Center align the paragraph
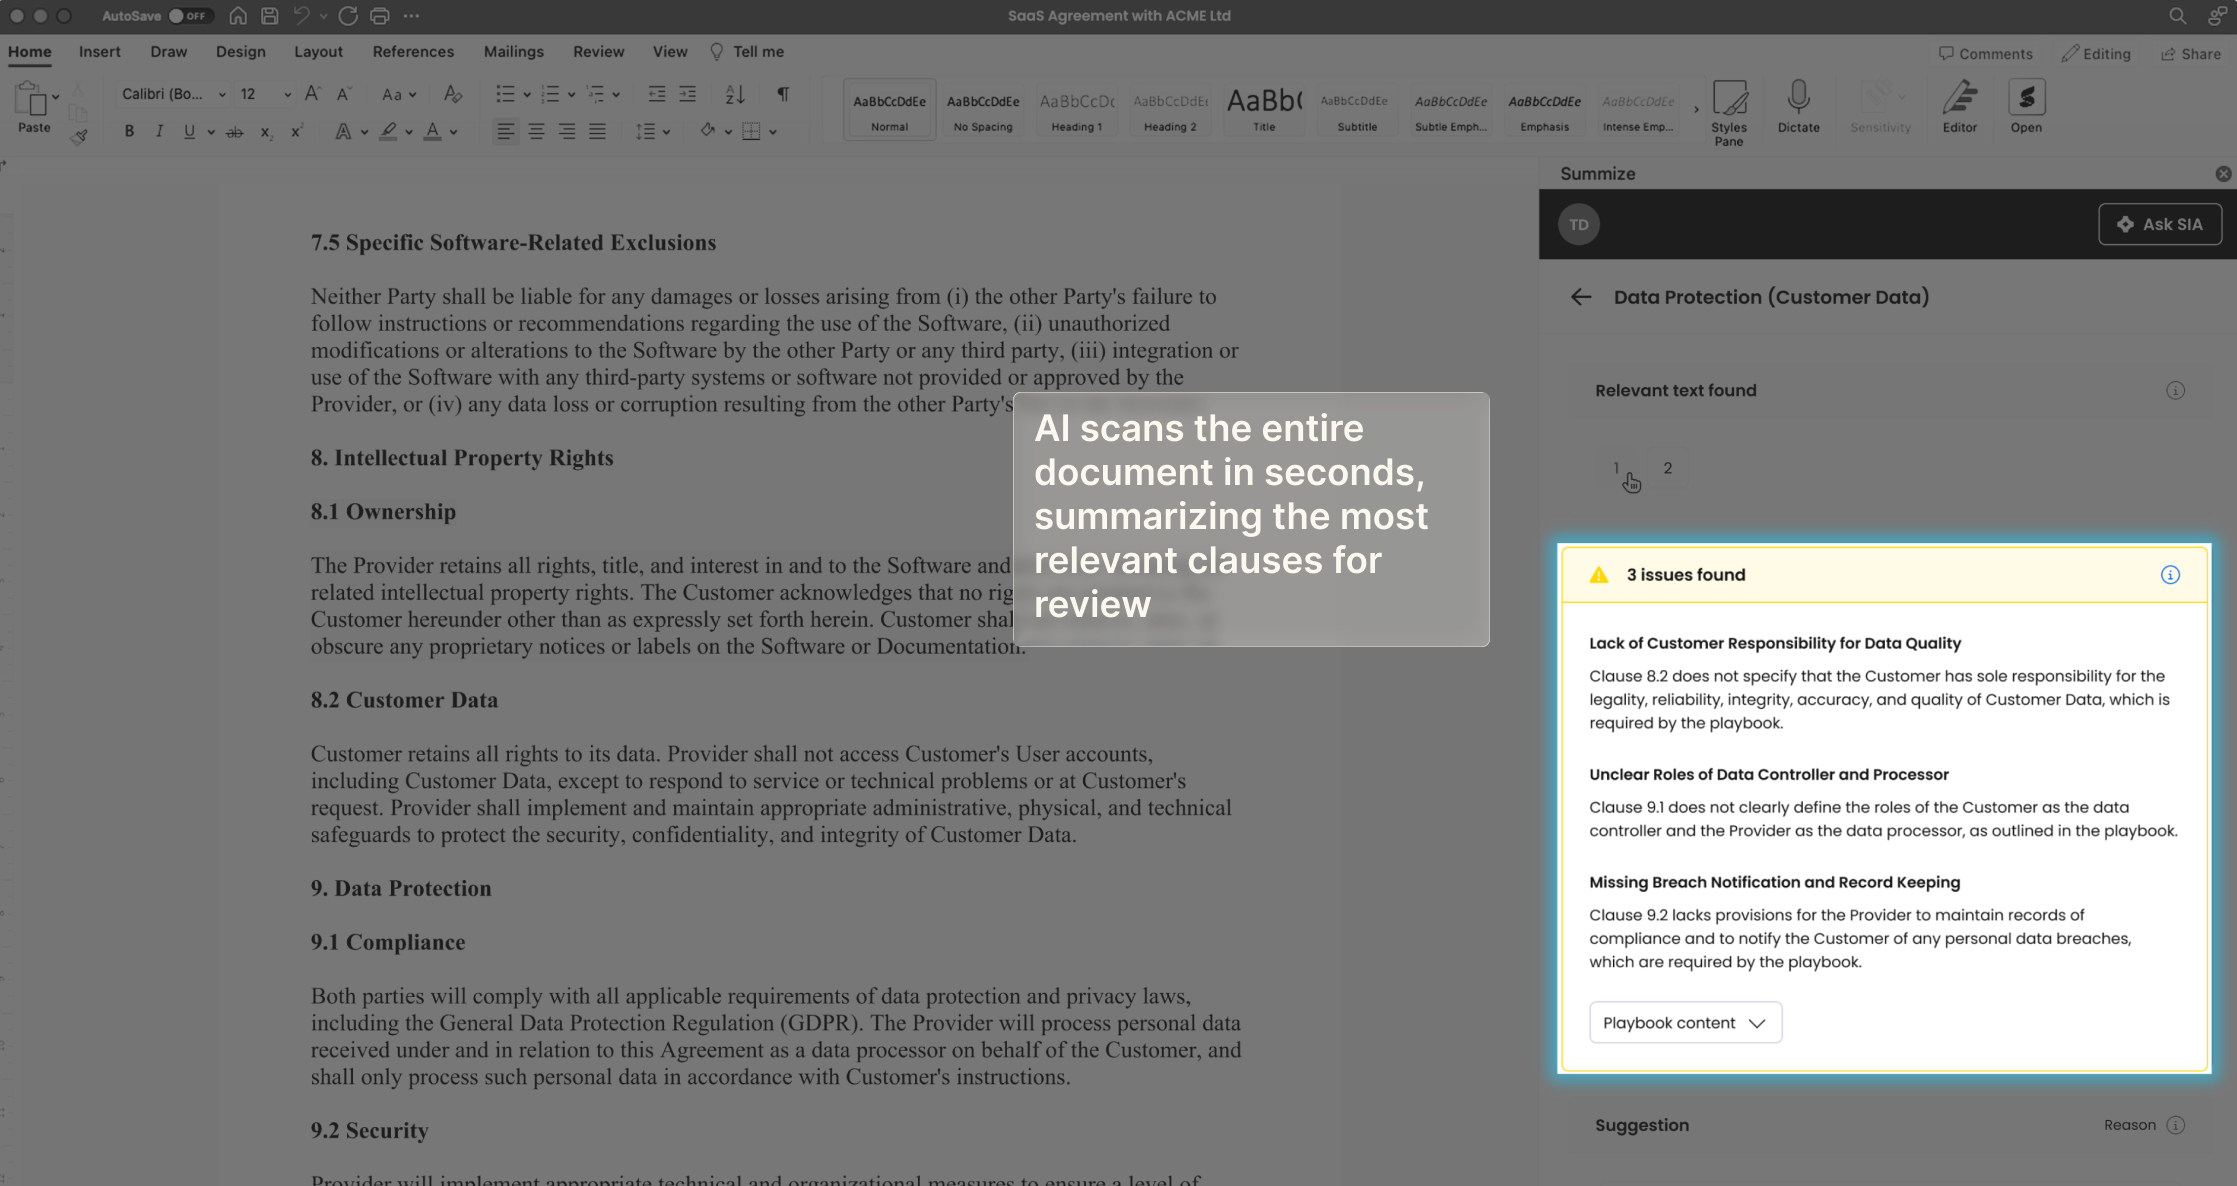Screen dimensions: 2237x1186 tap(537, 131)
